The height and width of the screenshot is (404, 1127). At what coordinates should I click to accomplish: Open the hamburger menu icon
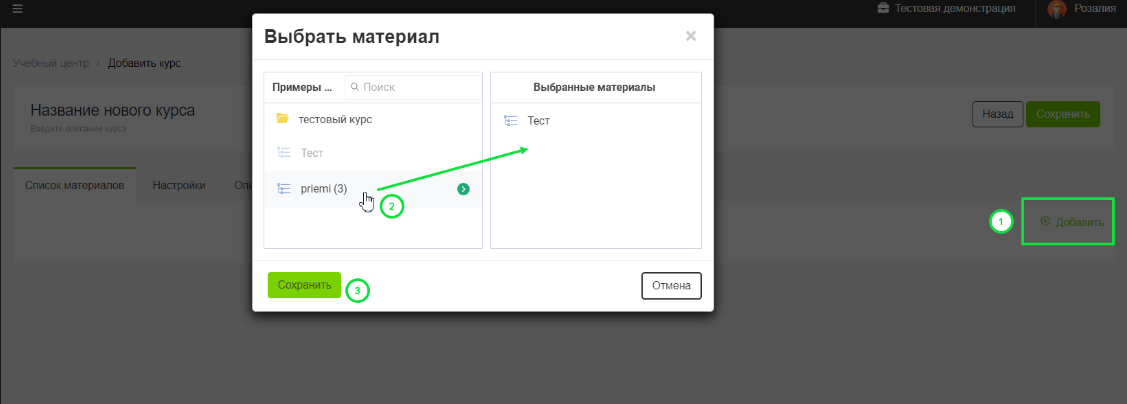pyautogui.click(x=17, y=9)
